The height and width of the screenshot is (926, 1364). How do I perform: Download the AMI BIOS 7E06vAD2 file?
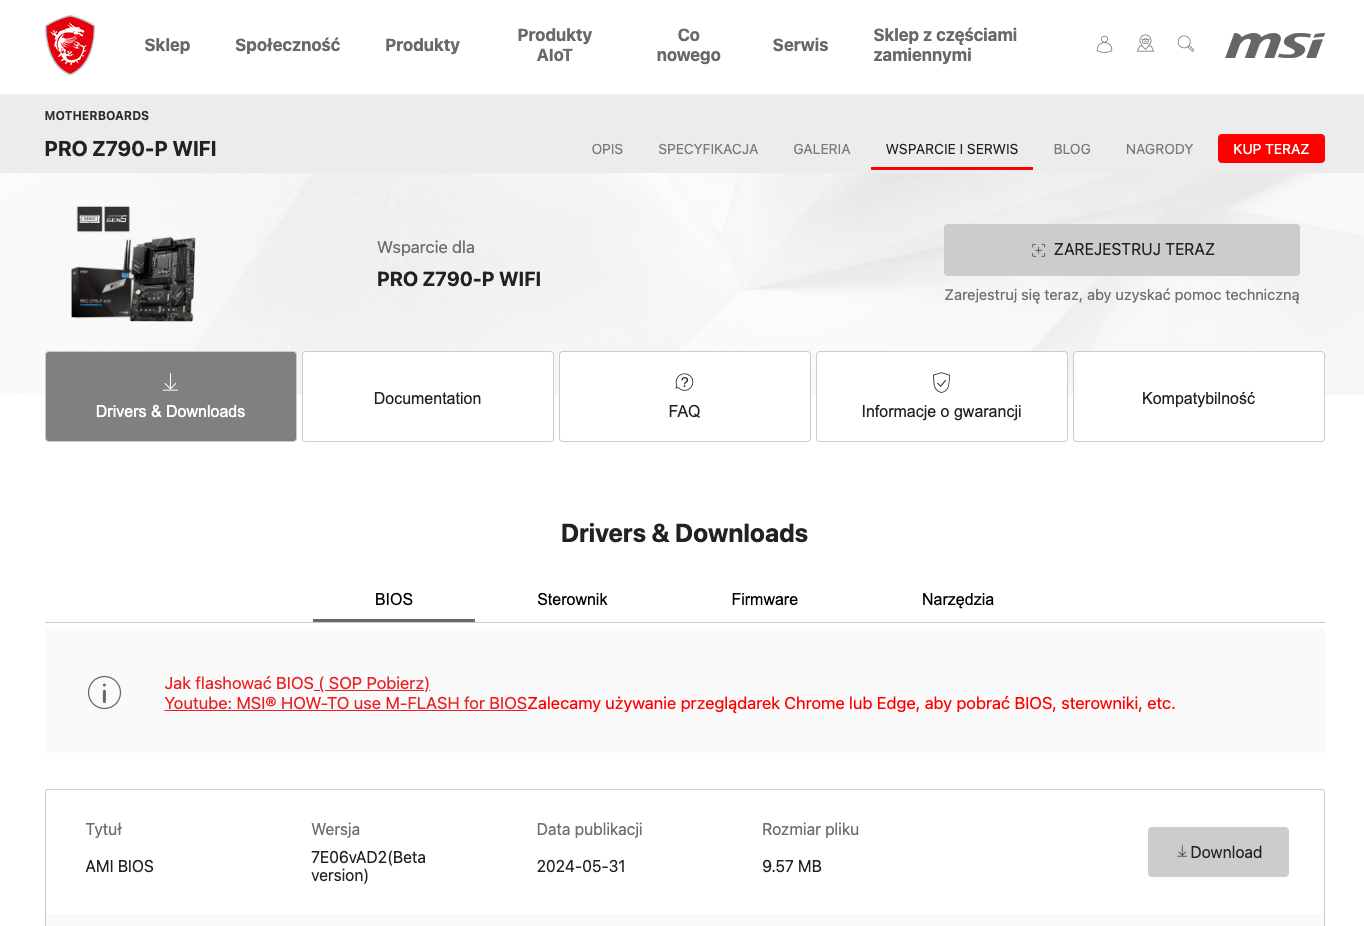click(1218, 852)
